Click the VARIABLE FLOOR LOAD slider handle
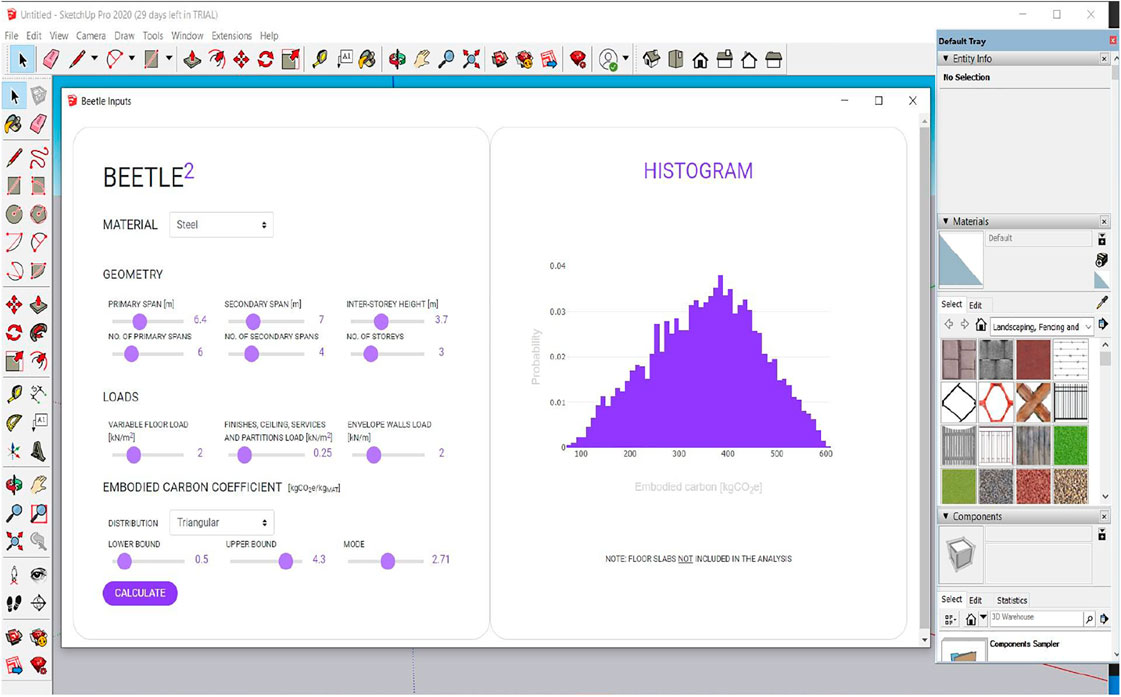 coord(133,455)
